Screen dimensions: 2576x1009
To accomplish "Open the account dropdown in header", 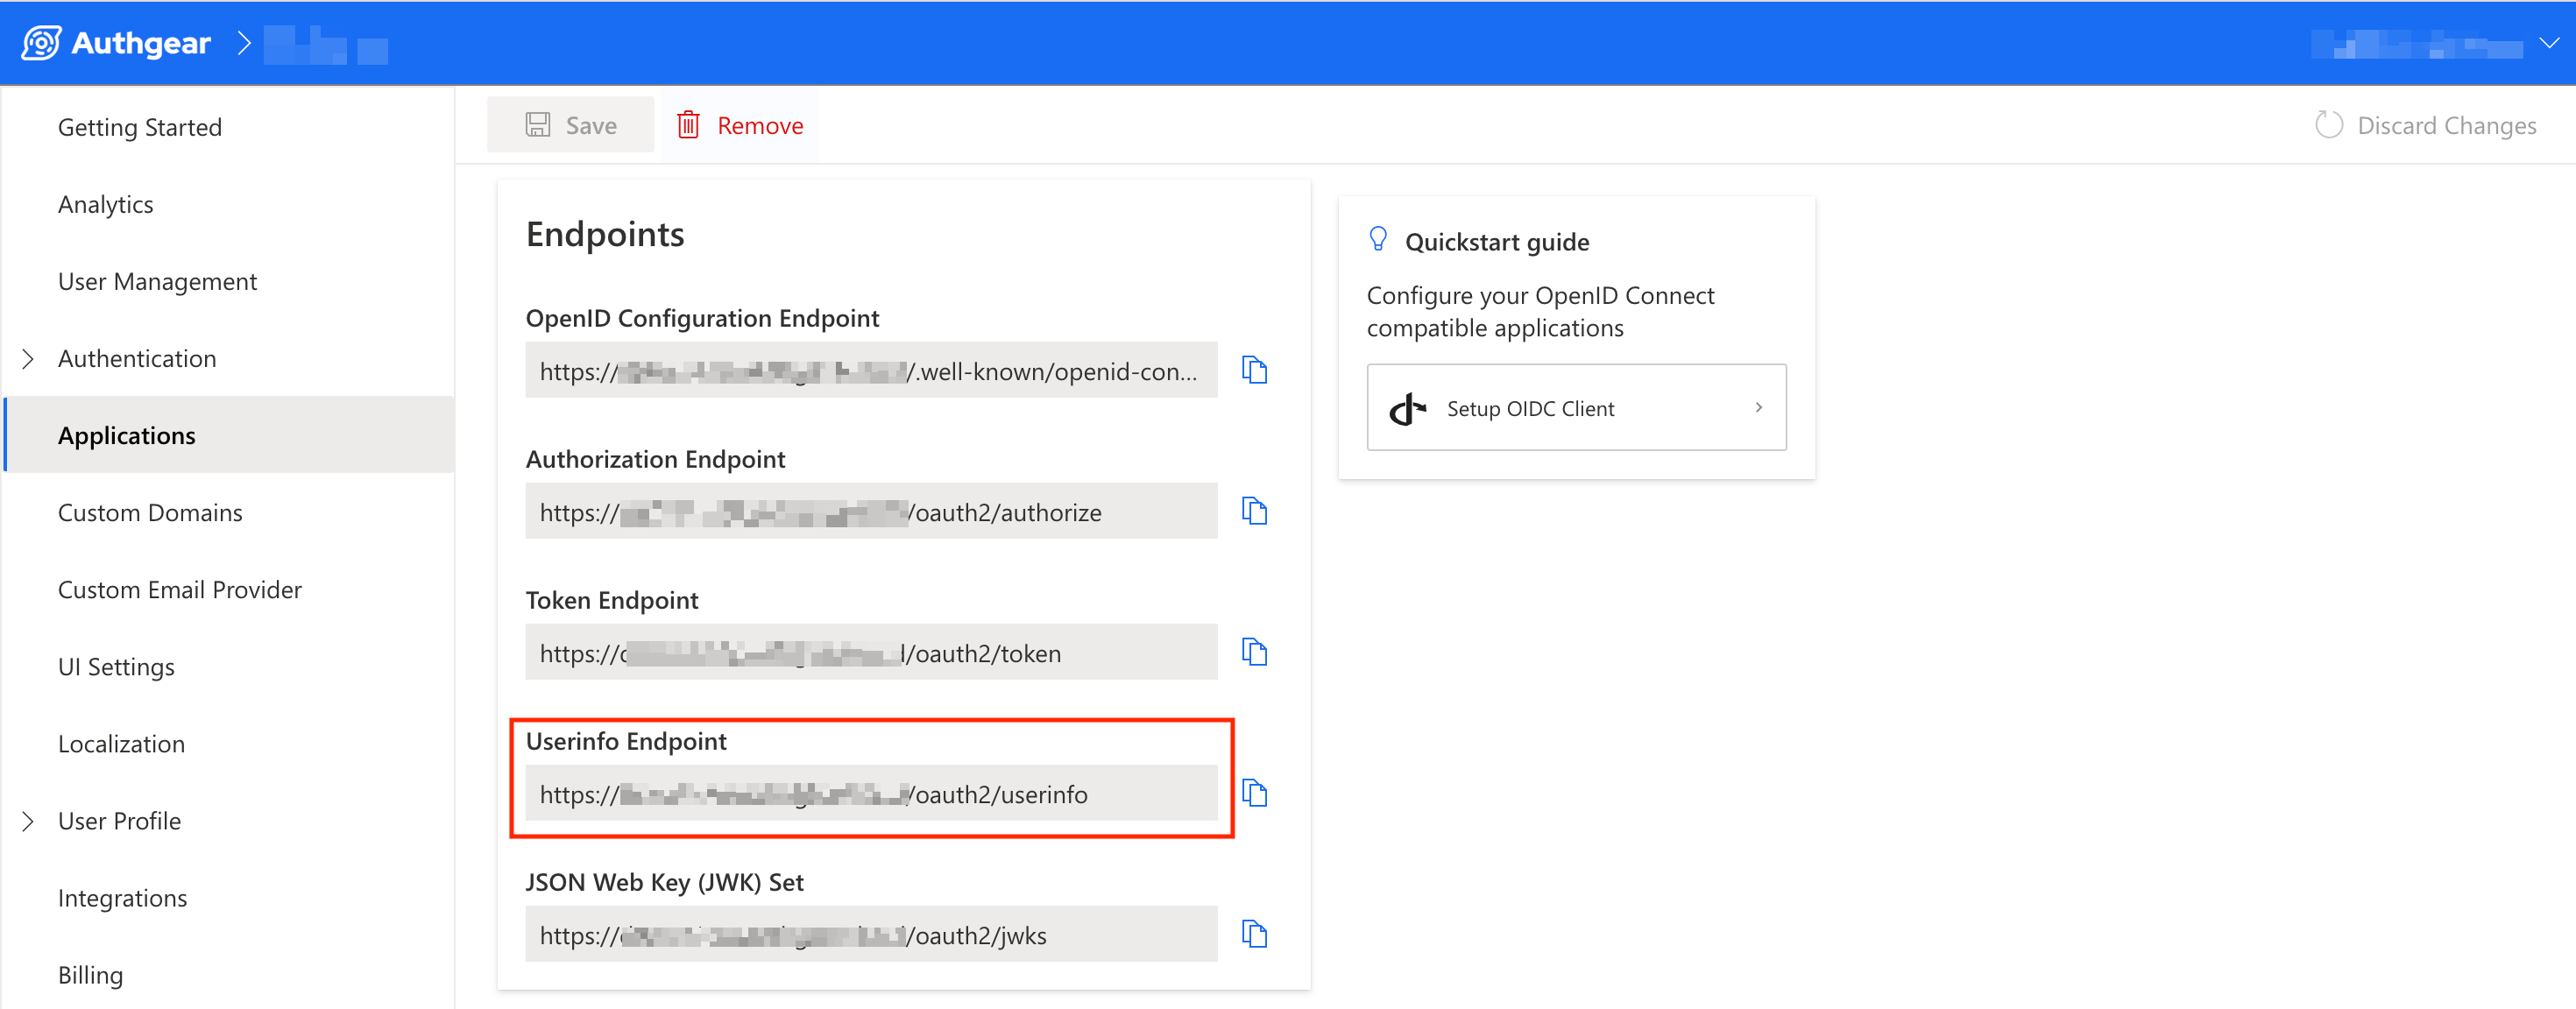I will [x=2549, y=43].
